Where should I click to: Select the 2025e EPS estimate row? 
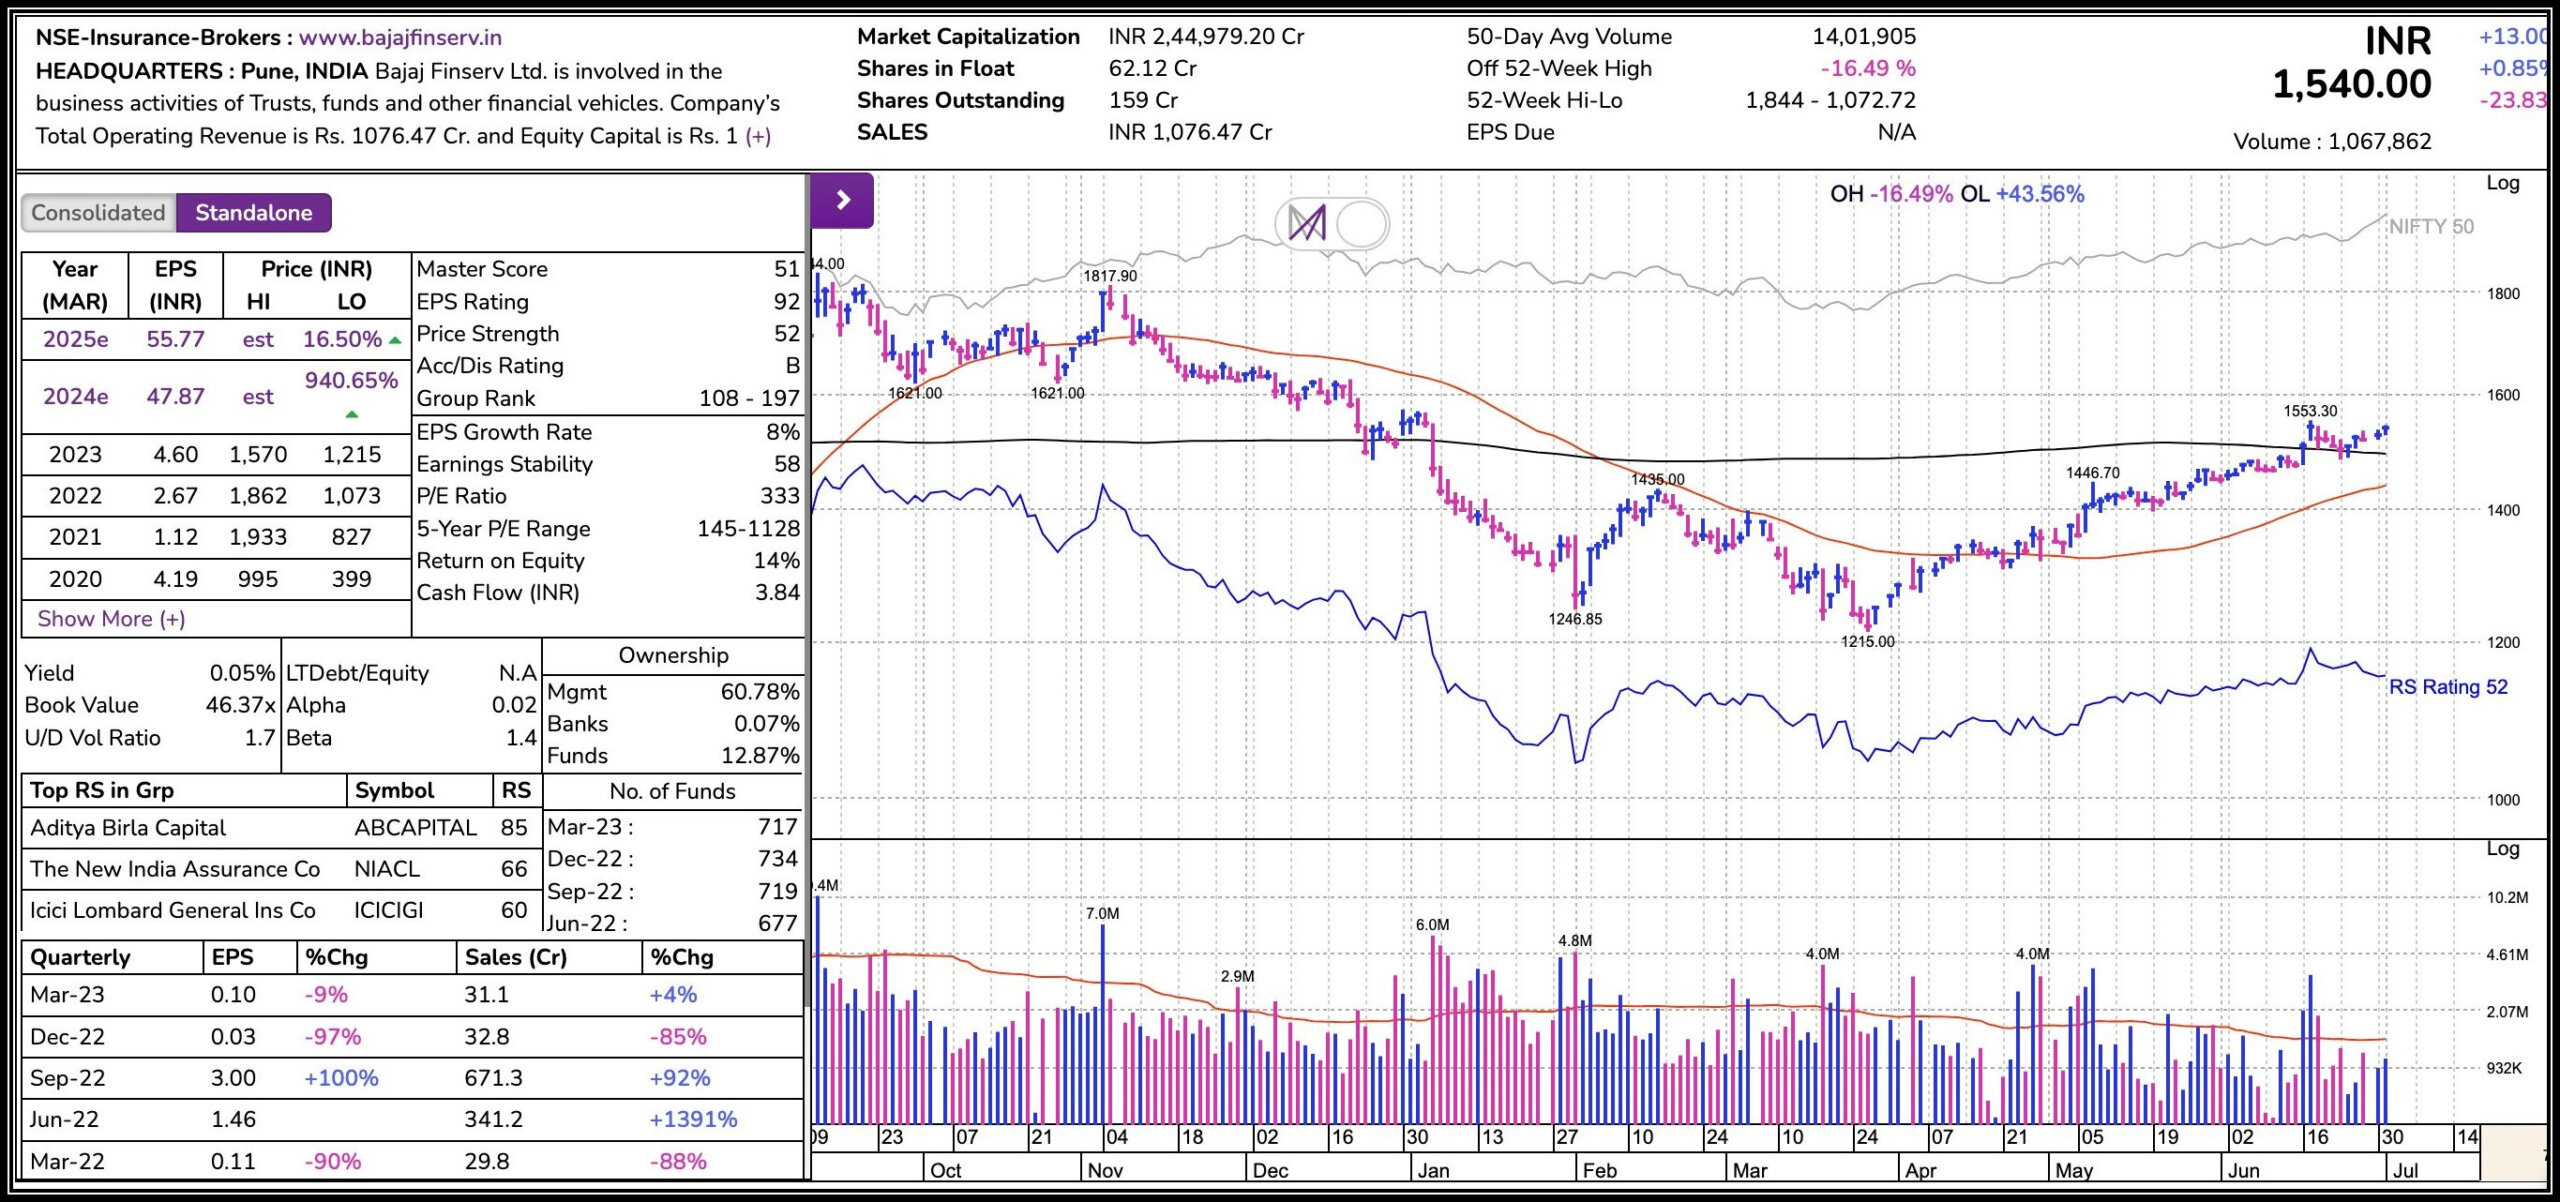[x=216, y=339]
